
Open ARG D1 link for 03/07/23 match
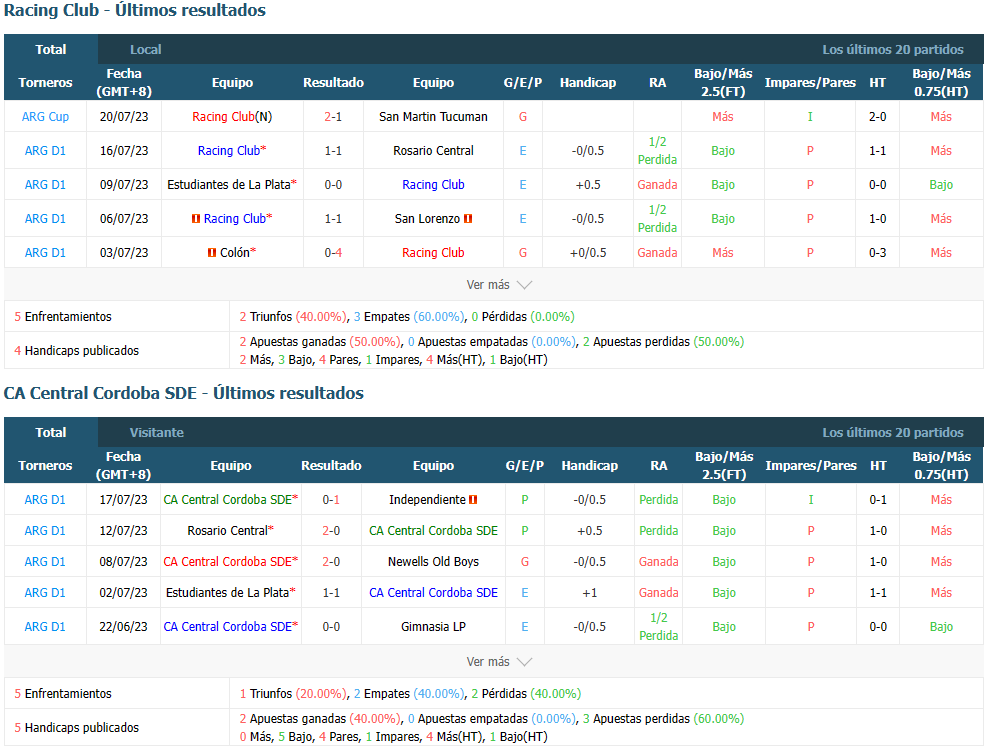pyautogui.click(x=45, y=253)
